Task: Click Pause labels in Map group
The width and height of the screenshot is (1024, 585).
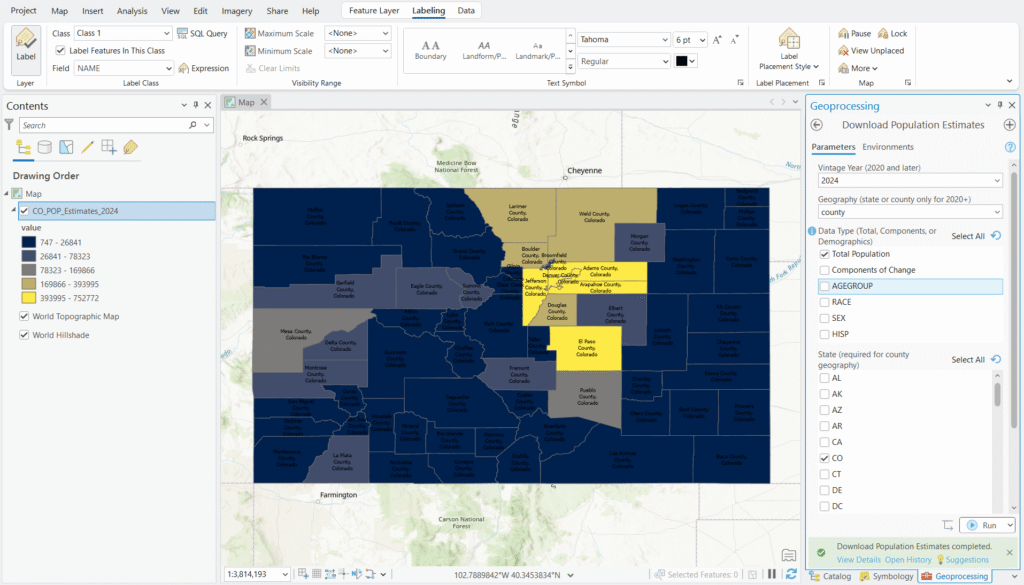Action: point(854,33)
